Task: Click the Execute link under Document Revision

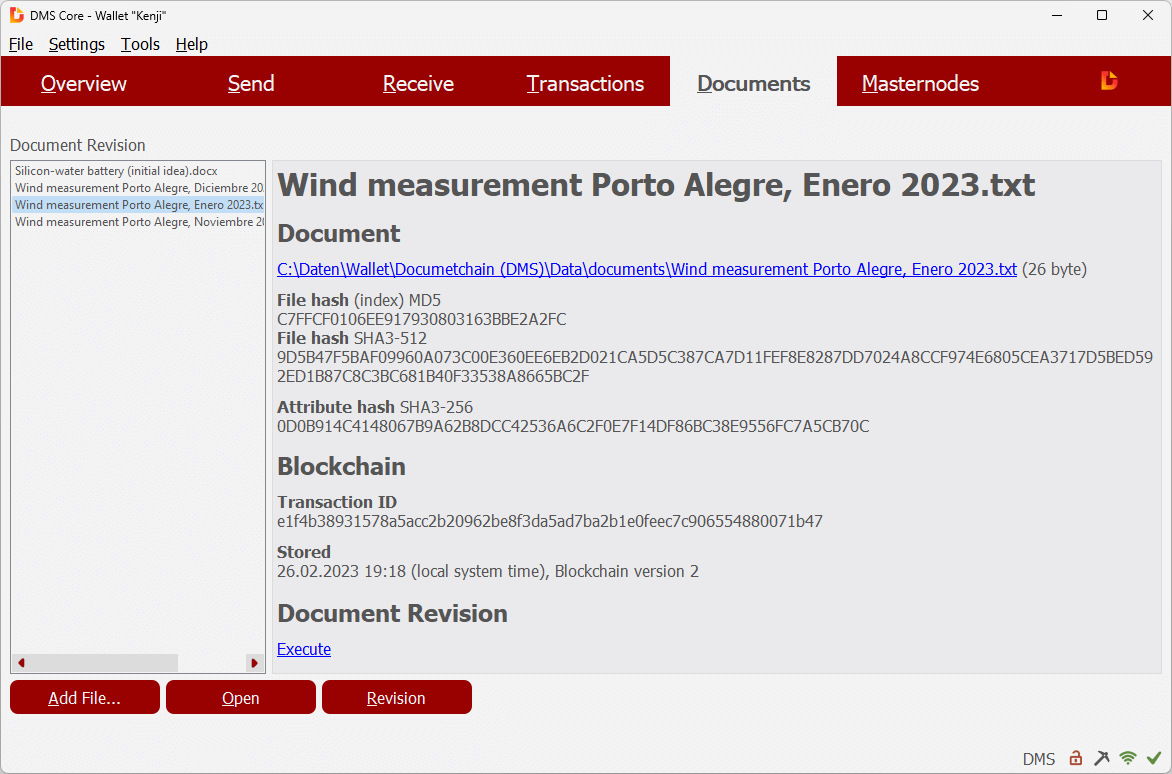Action: (303, 649)
